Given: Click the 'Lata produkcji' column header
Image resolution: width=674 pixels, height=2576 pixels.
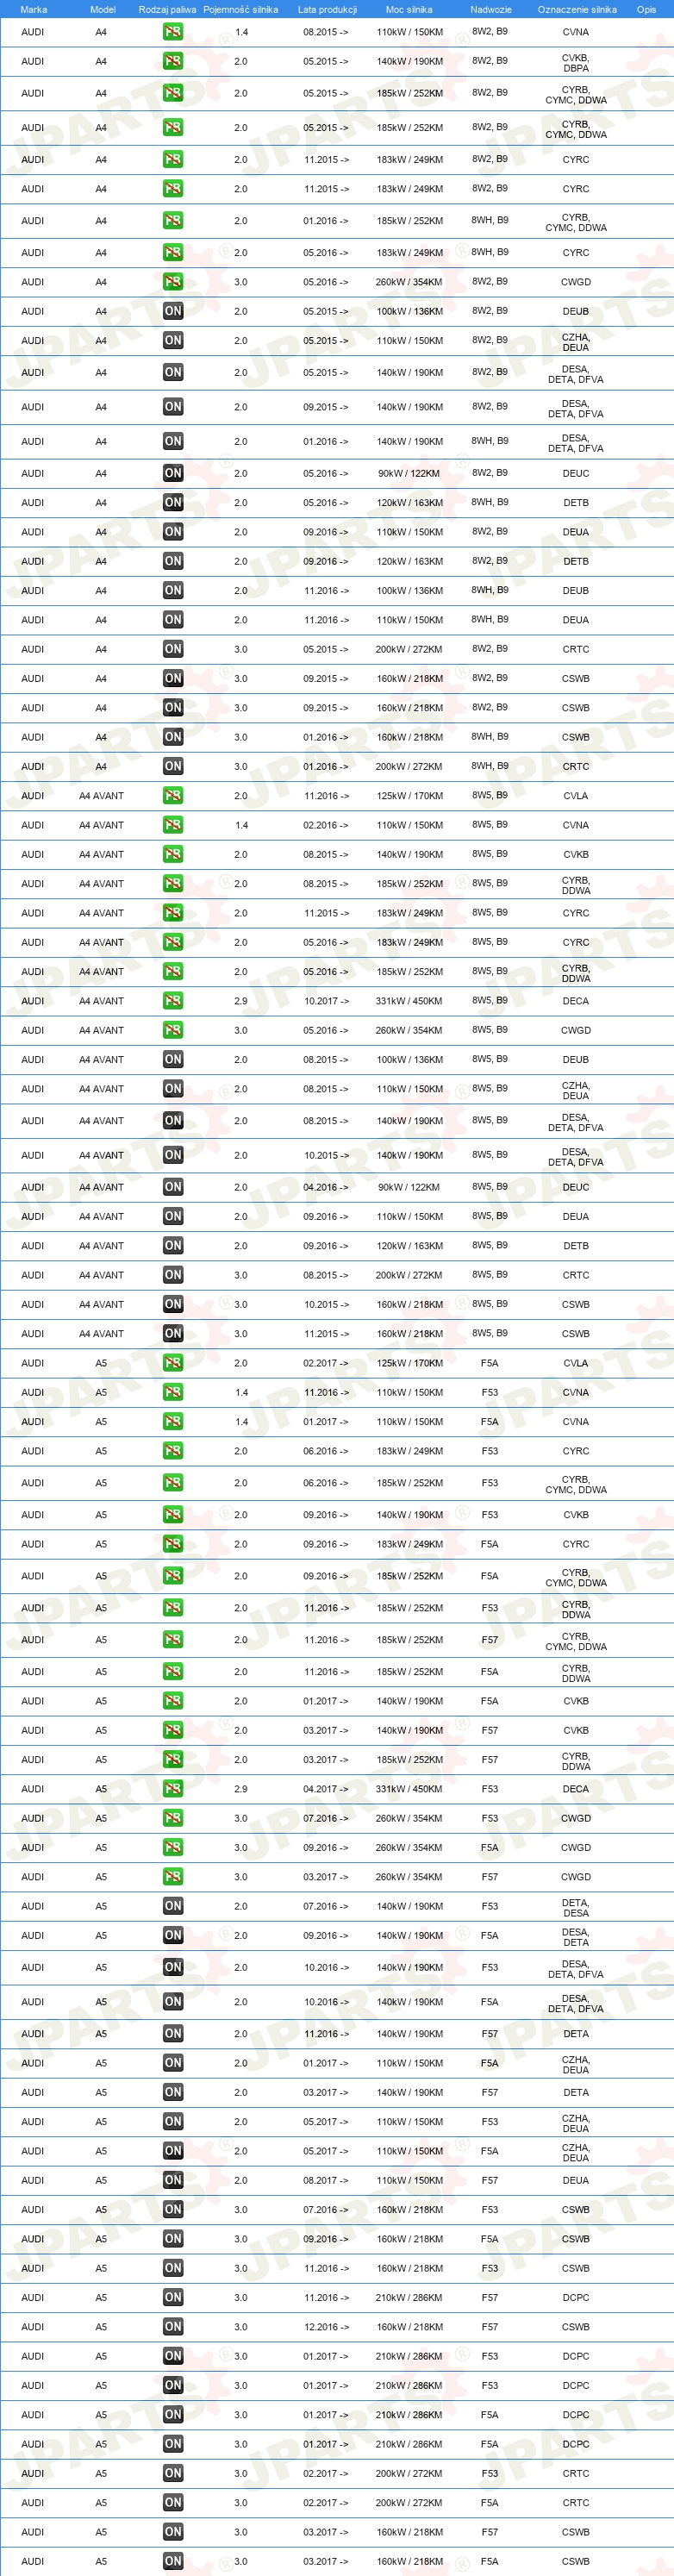Looking at the screenshot, I should click(x=327, y=9).
